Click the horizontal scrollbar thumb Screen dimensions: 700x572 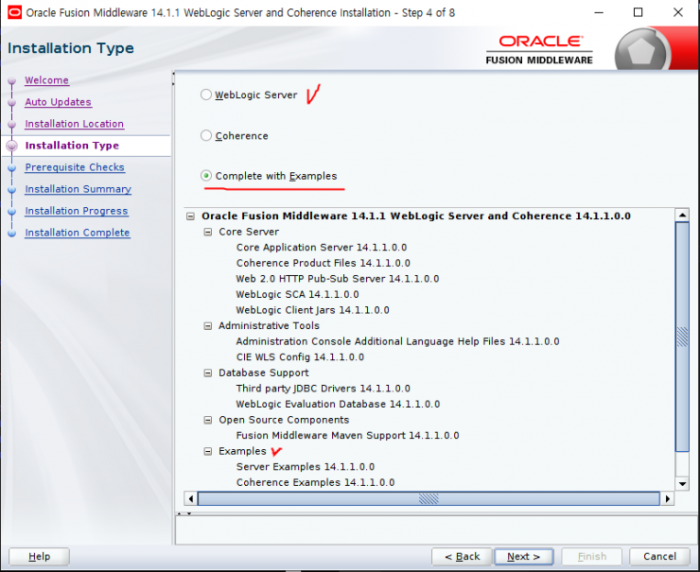click(x=429, y=498)
